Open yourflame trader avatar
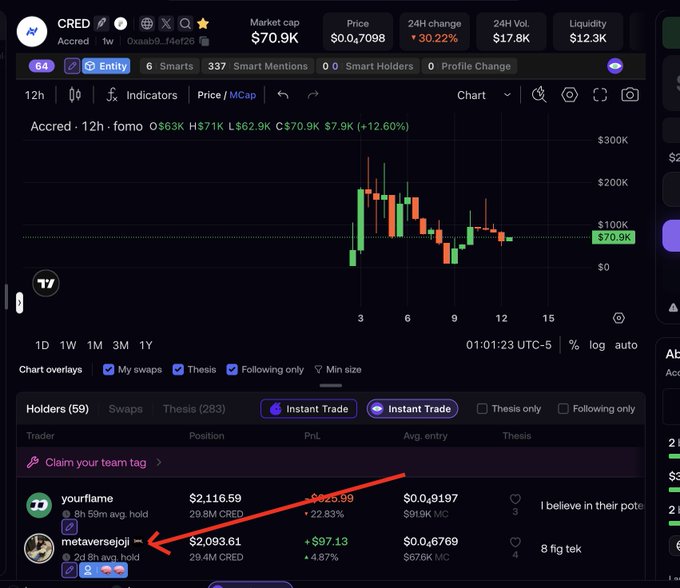This screenshot has width=680, height=588. [39, 505]
